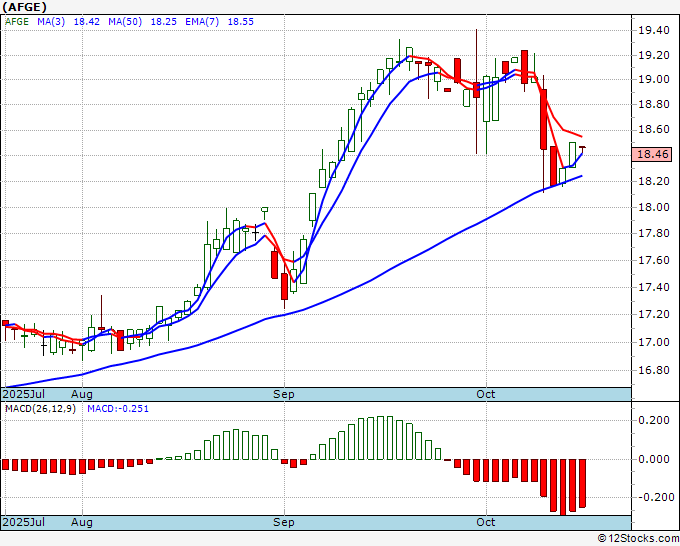Screen dimensions: 680x546
Task: Click the 17.60 price axis label
Action: click(x=654, y=260)
